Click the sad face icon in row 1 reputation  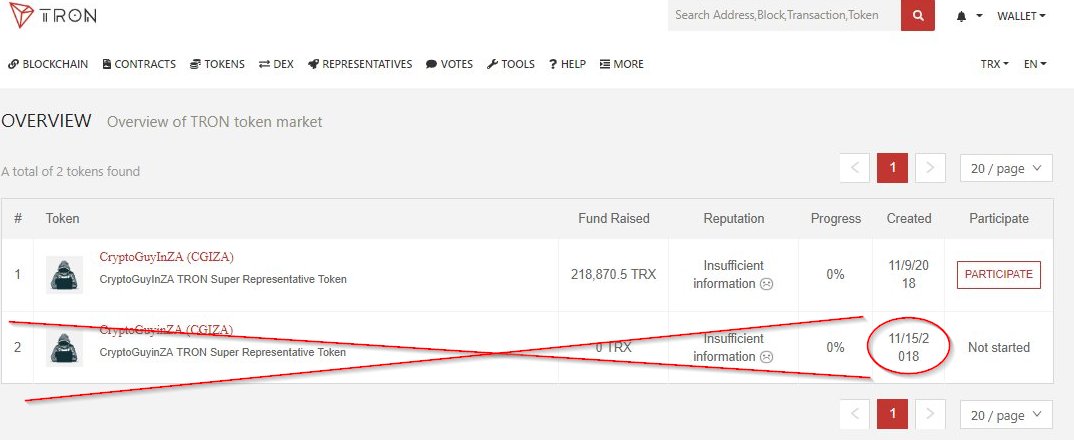767,284
